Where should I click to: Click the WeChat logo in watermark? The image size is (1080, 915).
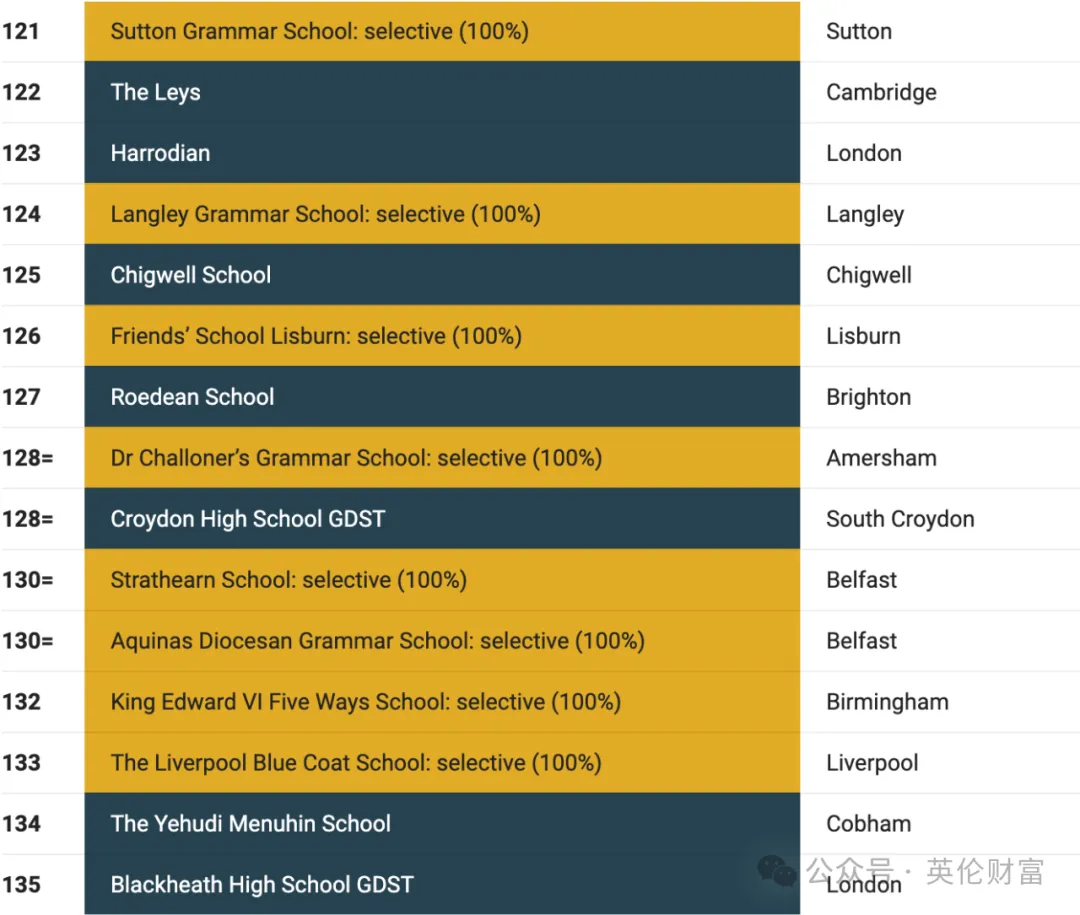pyautogui.click(x=777, y=871)
